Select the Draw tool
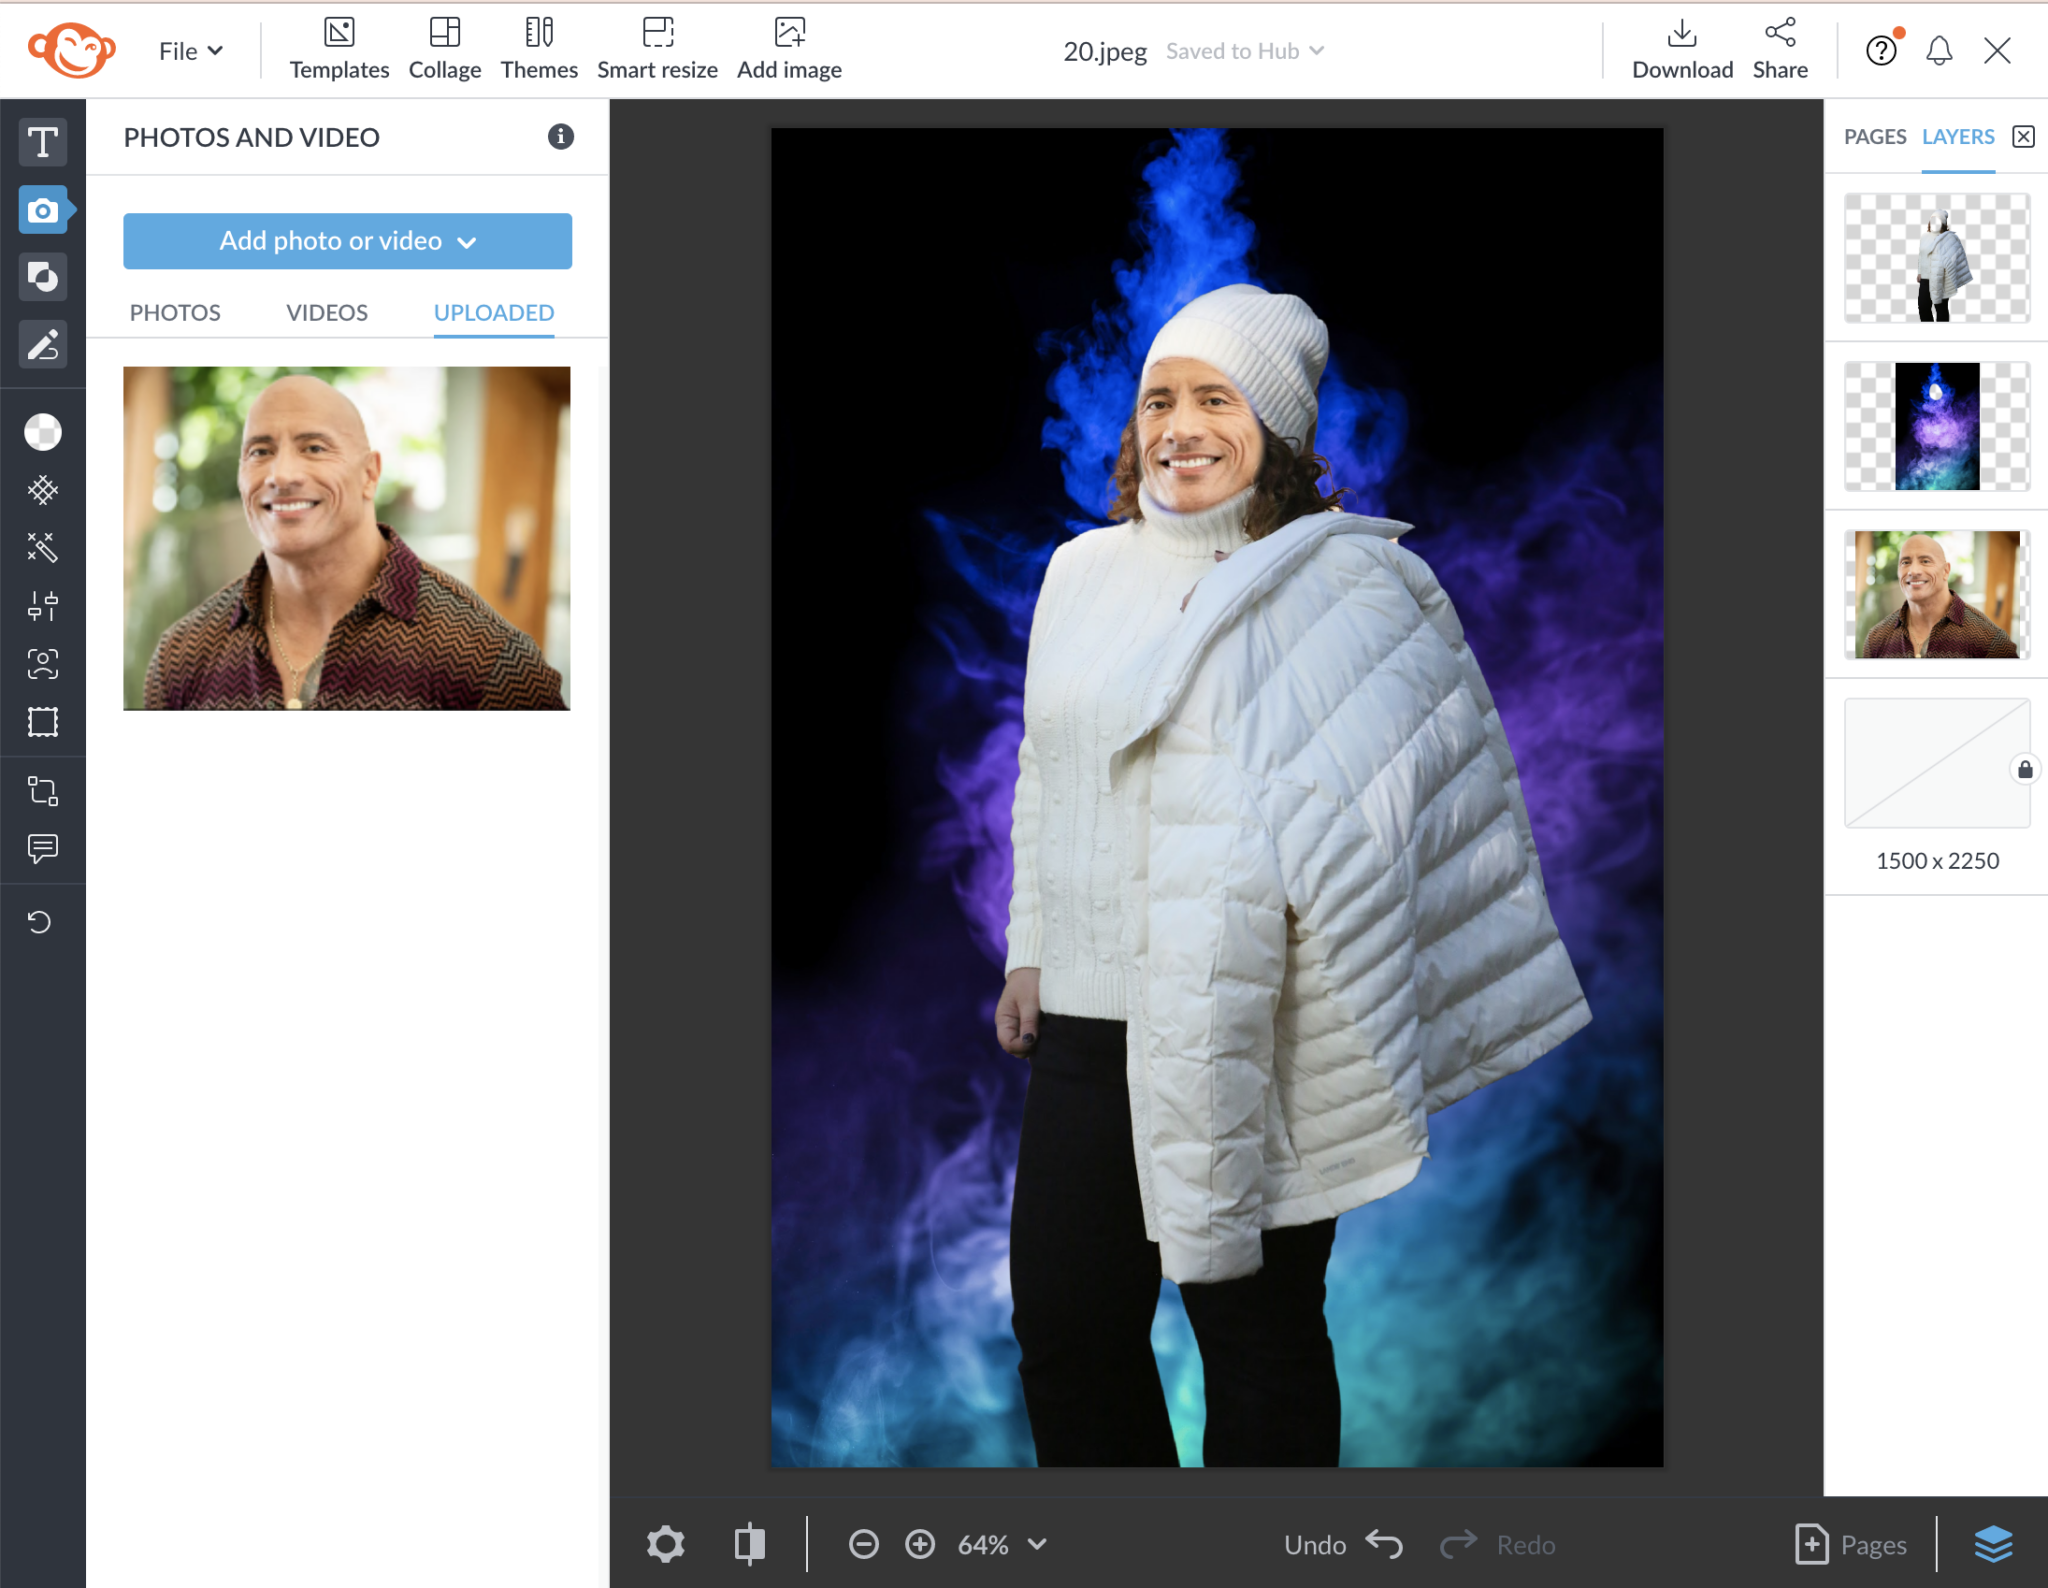Image resolution: width=2048 pixels, height=1588 pixels. point(42,345)
